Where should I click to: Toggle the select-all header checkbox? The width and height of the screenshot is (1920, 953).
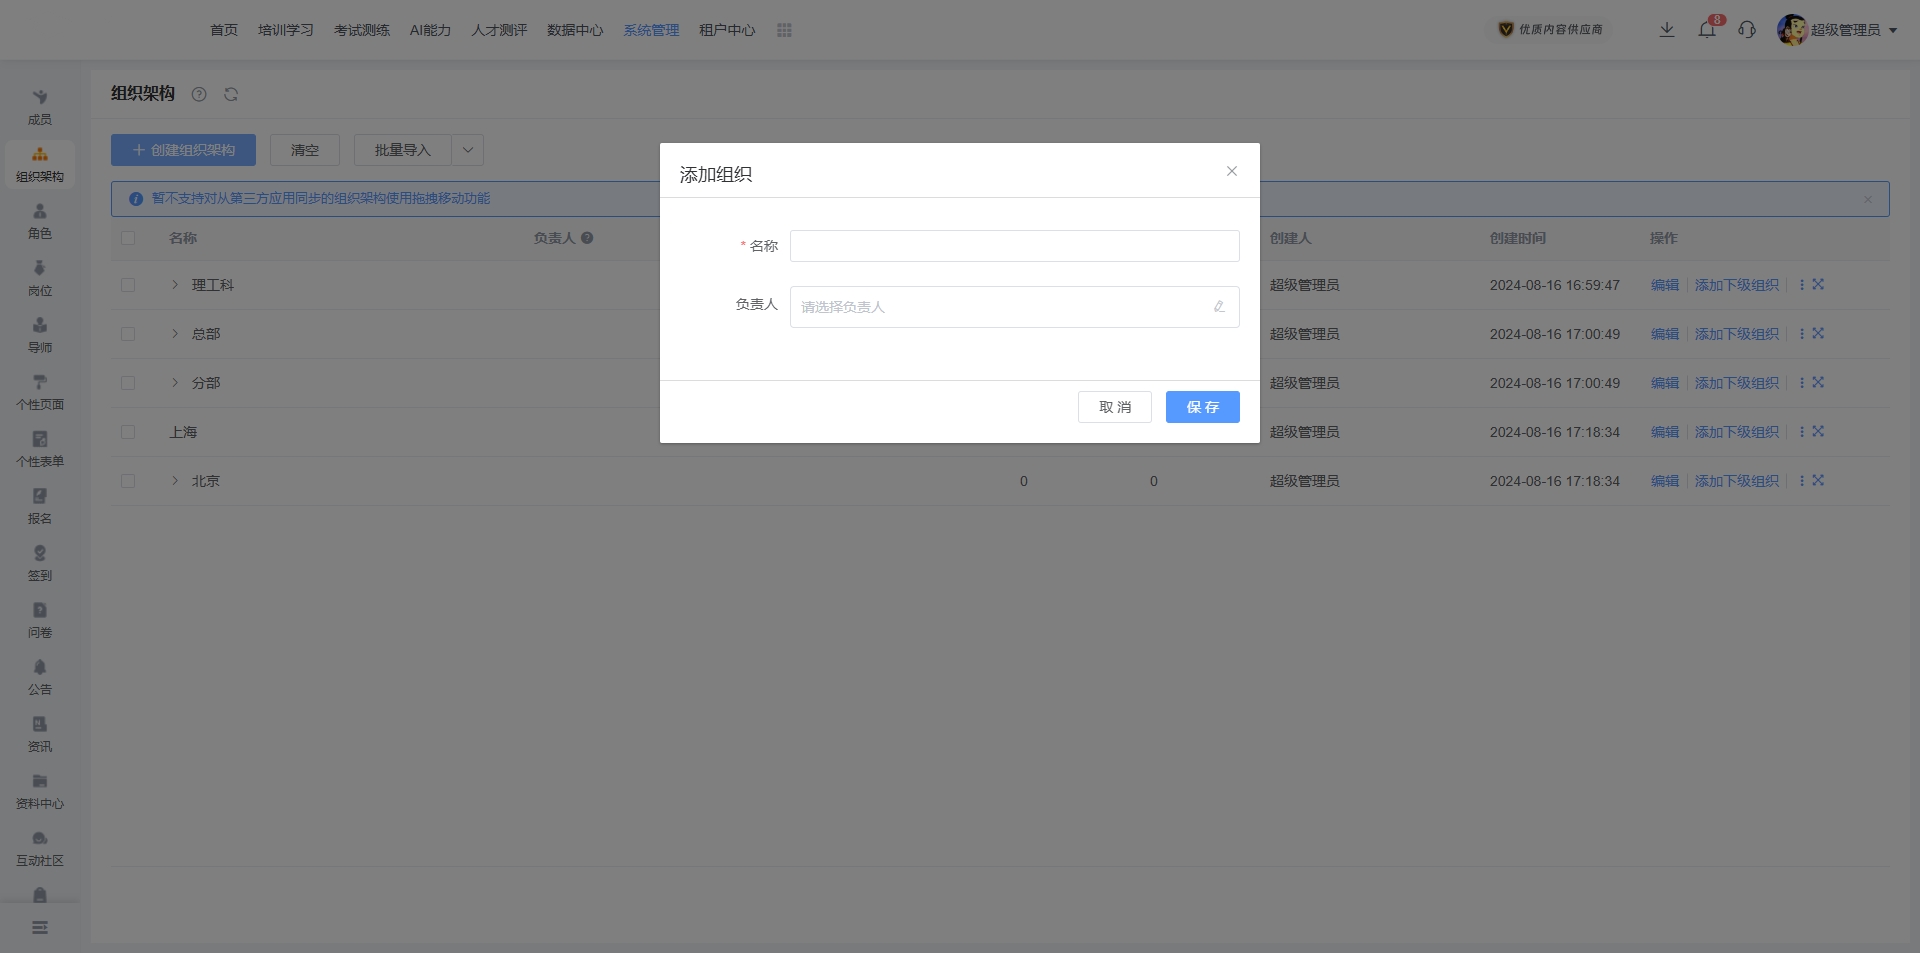128,238
